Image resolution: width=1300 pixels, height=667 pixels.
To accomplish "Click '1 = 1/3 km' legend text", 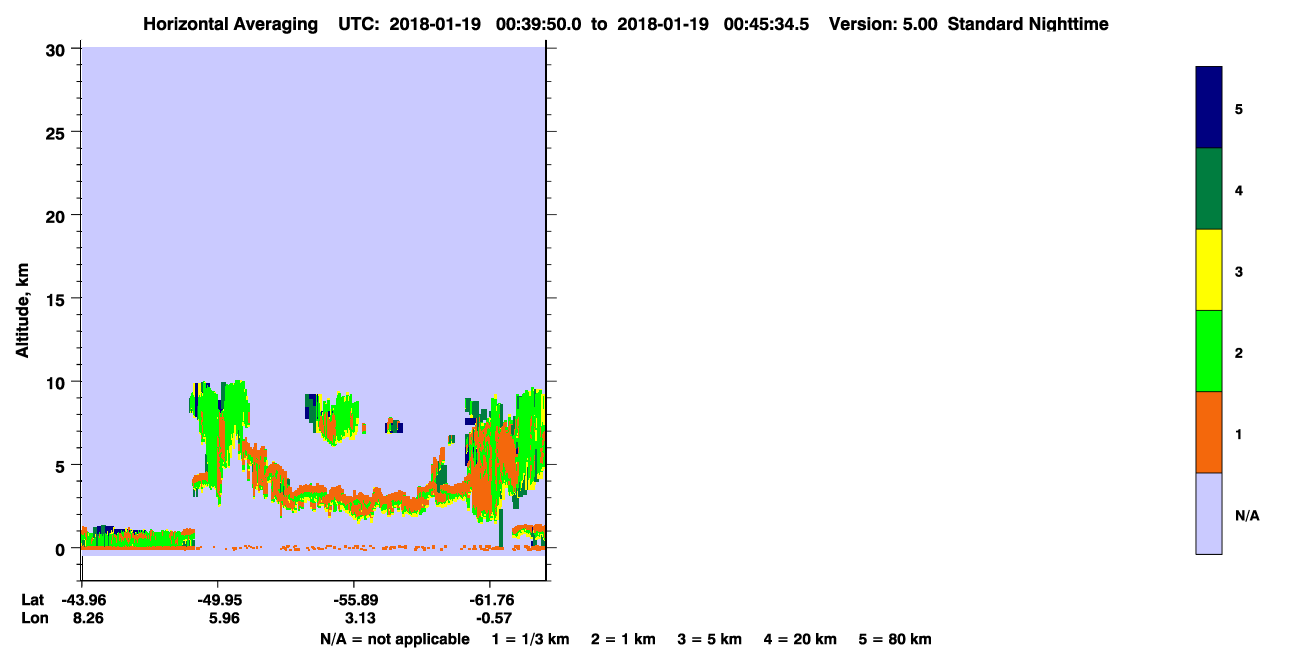I will [530, 639].
